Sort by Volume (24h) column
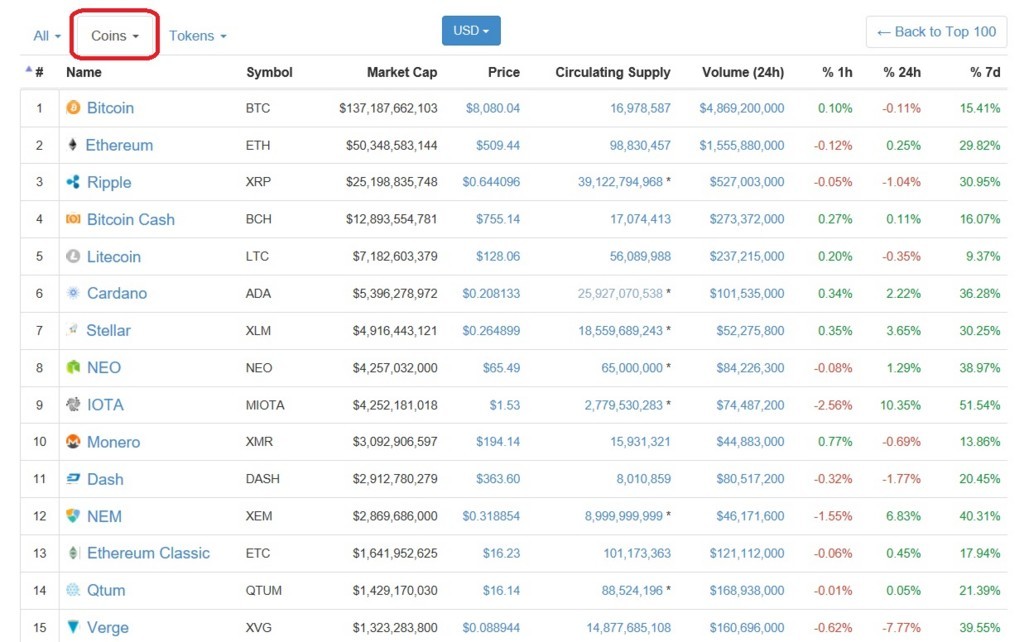 coord(743,72)
